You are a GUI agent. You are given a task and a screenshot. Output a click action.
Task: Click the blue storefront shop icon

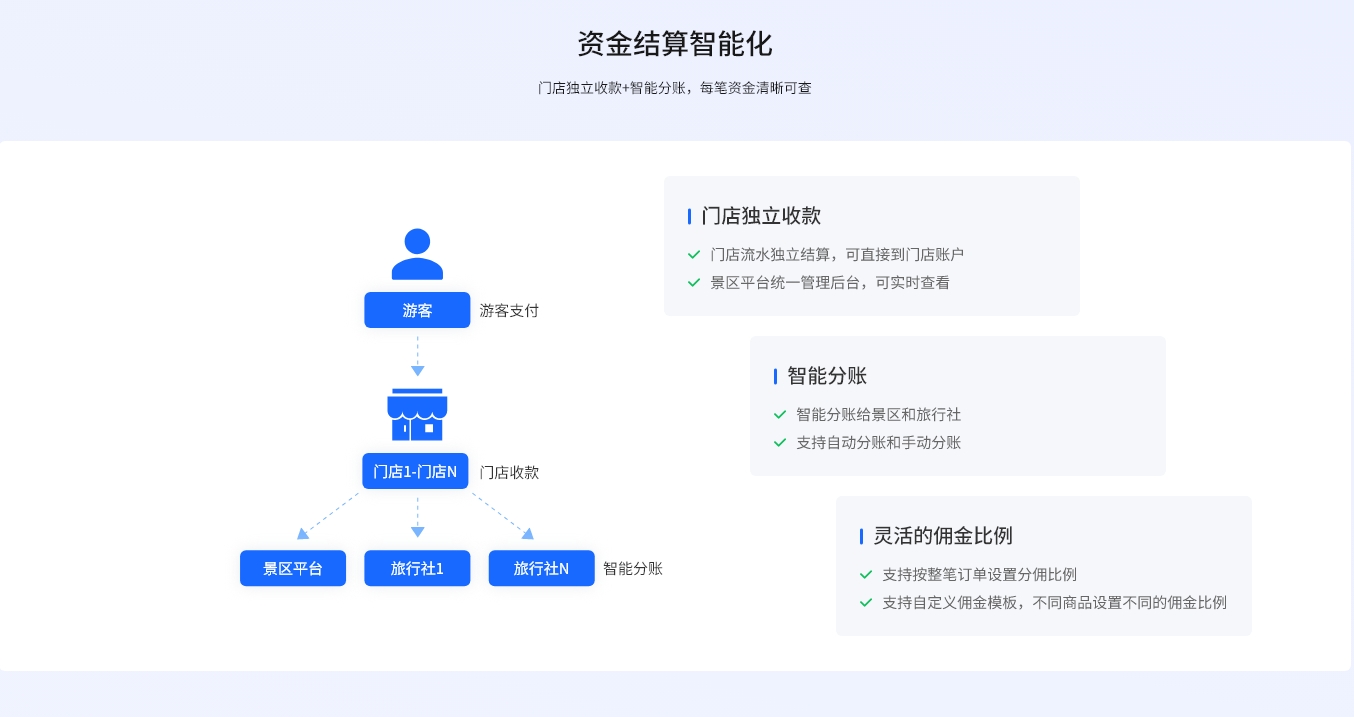tap(417, 414)
